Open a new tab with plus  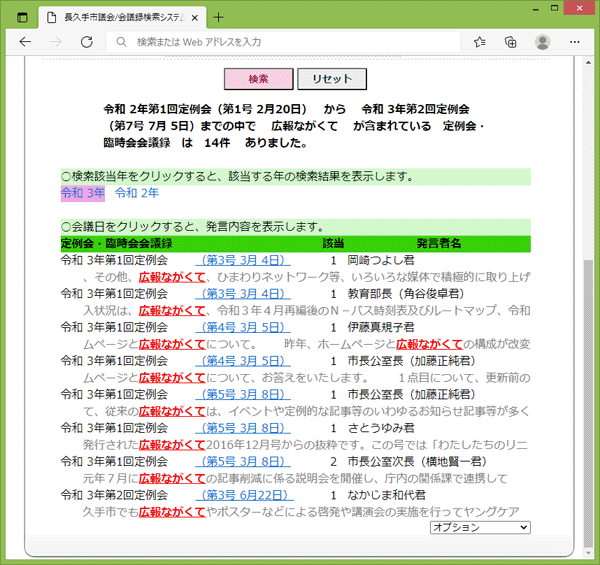[x=218, y=17]
